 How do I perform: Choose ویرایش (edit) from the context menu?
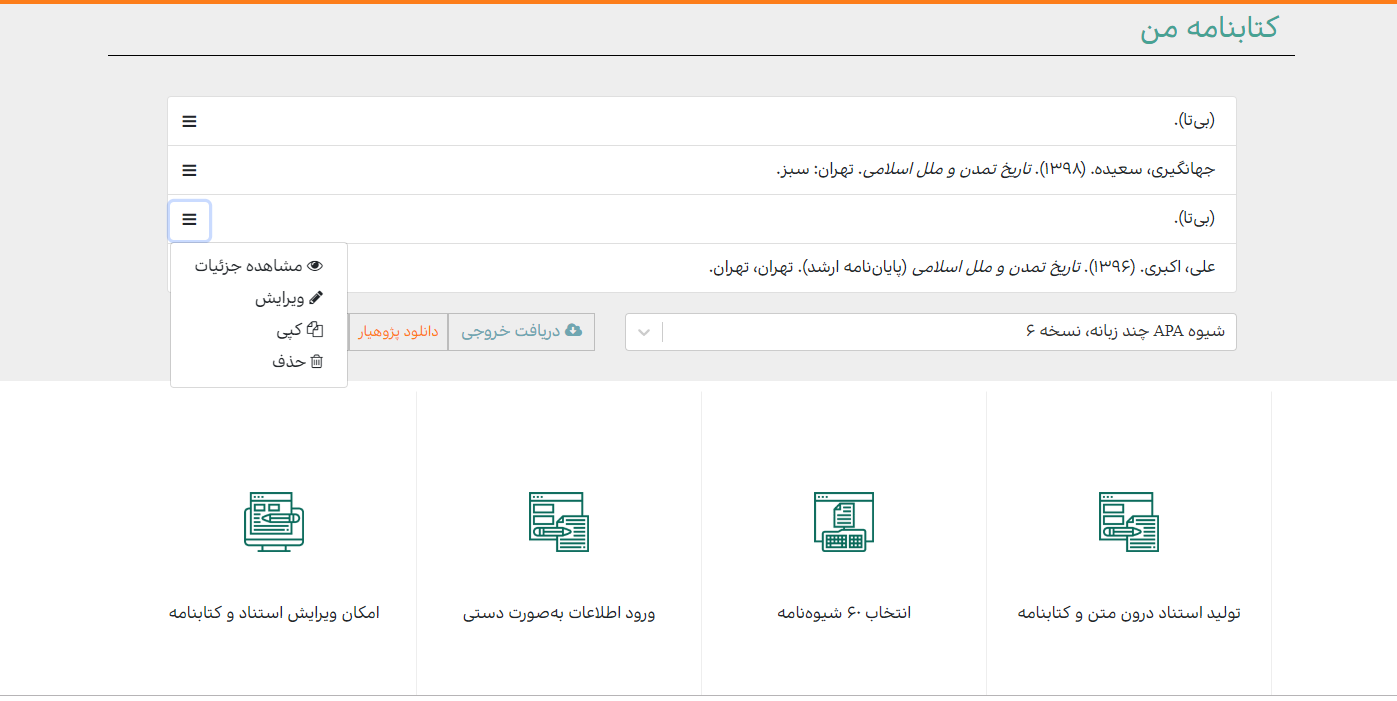(x=288, y=298)
